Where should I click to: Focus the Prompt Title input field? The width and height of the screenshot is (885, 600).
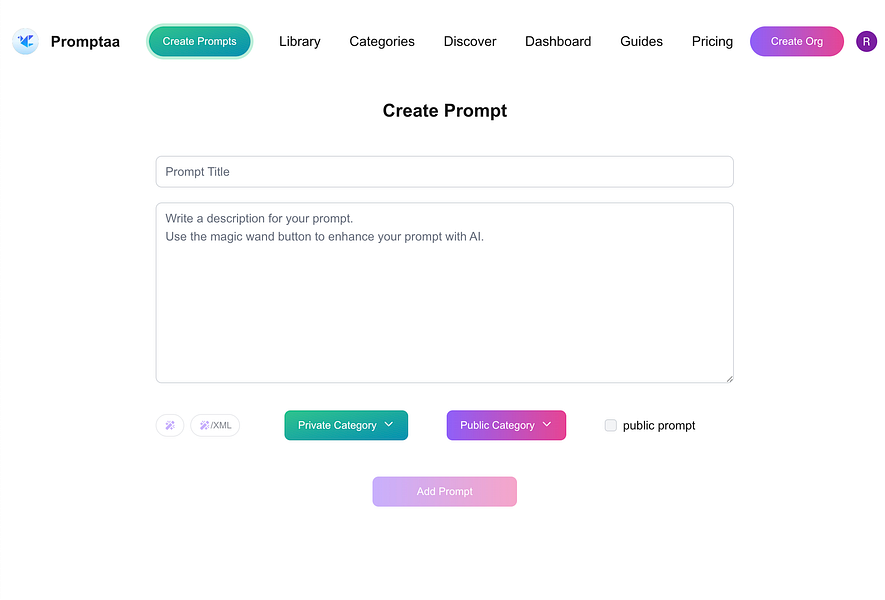click(445, 172)
